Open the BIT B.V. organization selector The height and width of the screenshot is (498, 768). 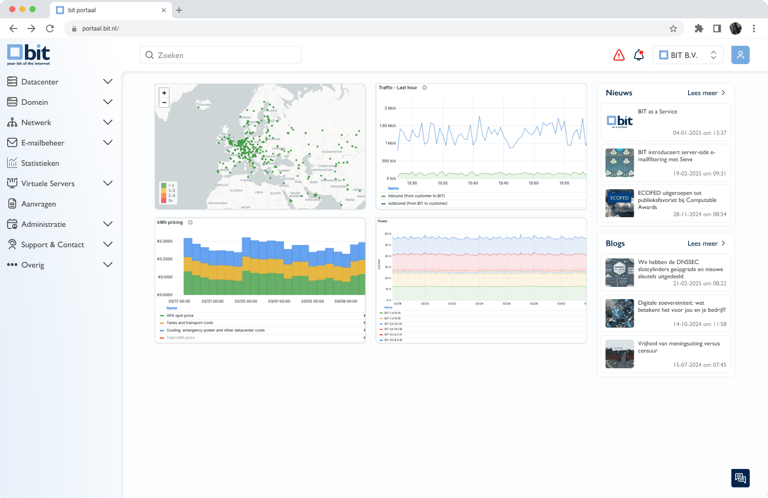[688, 55]
